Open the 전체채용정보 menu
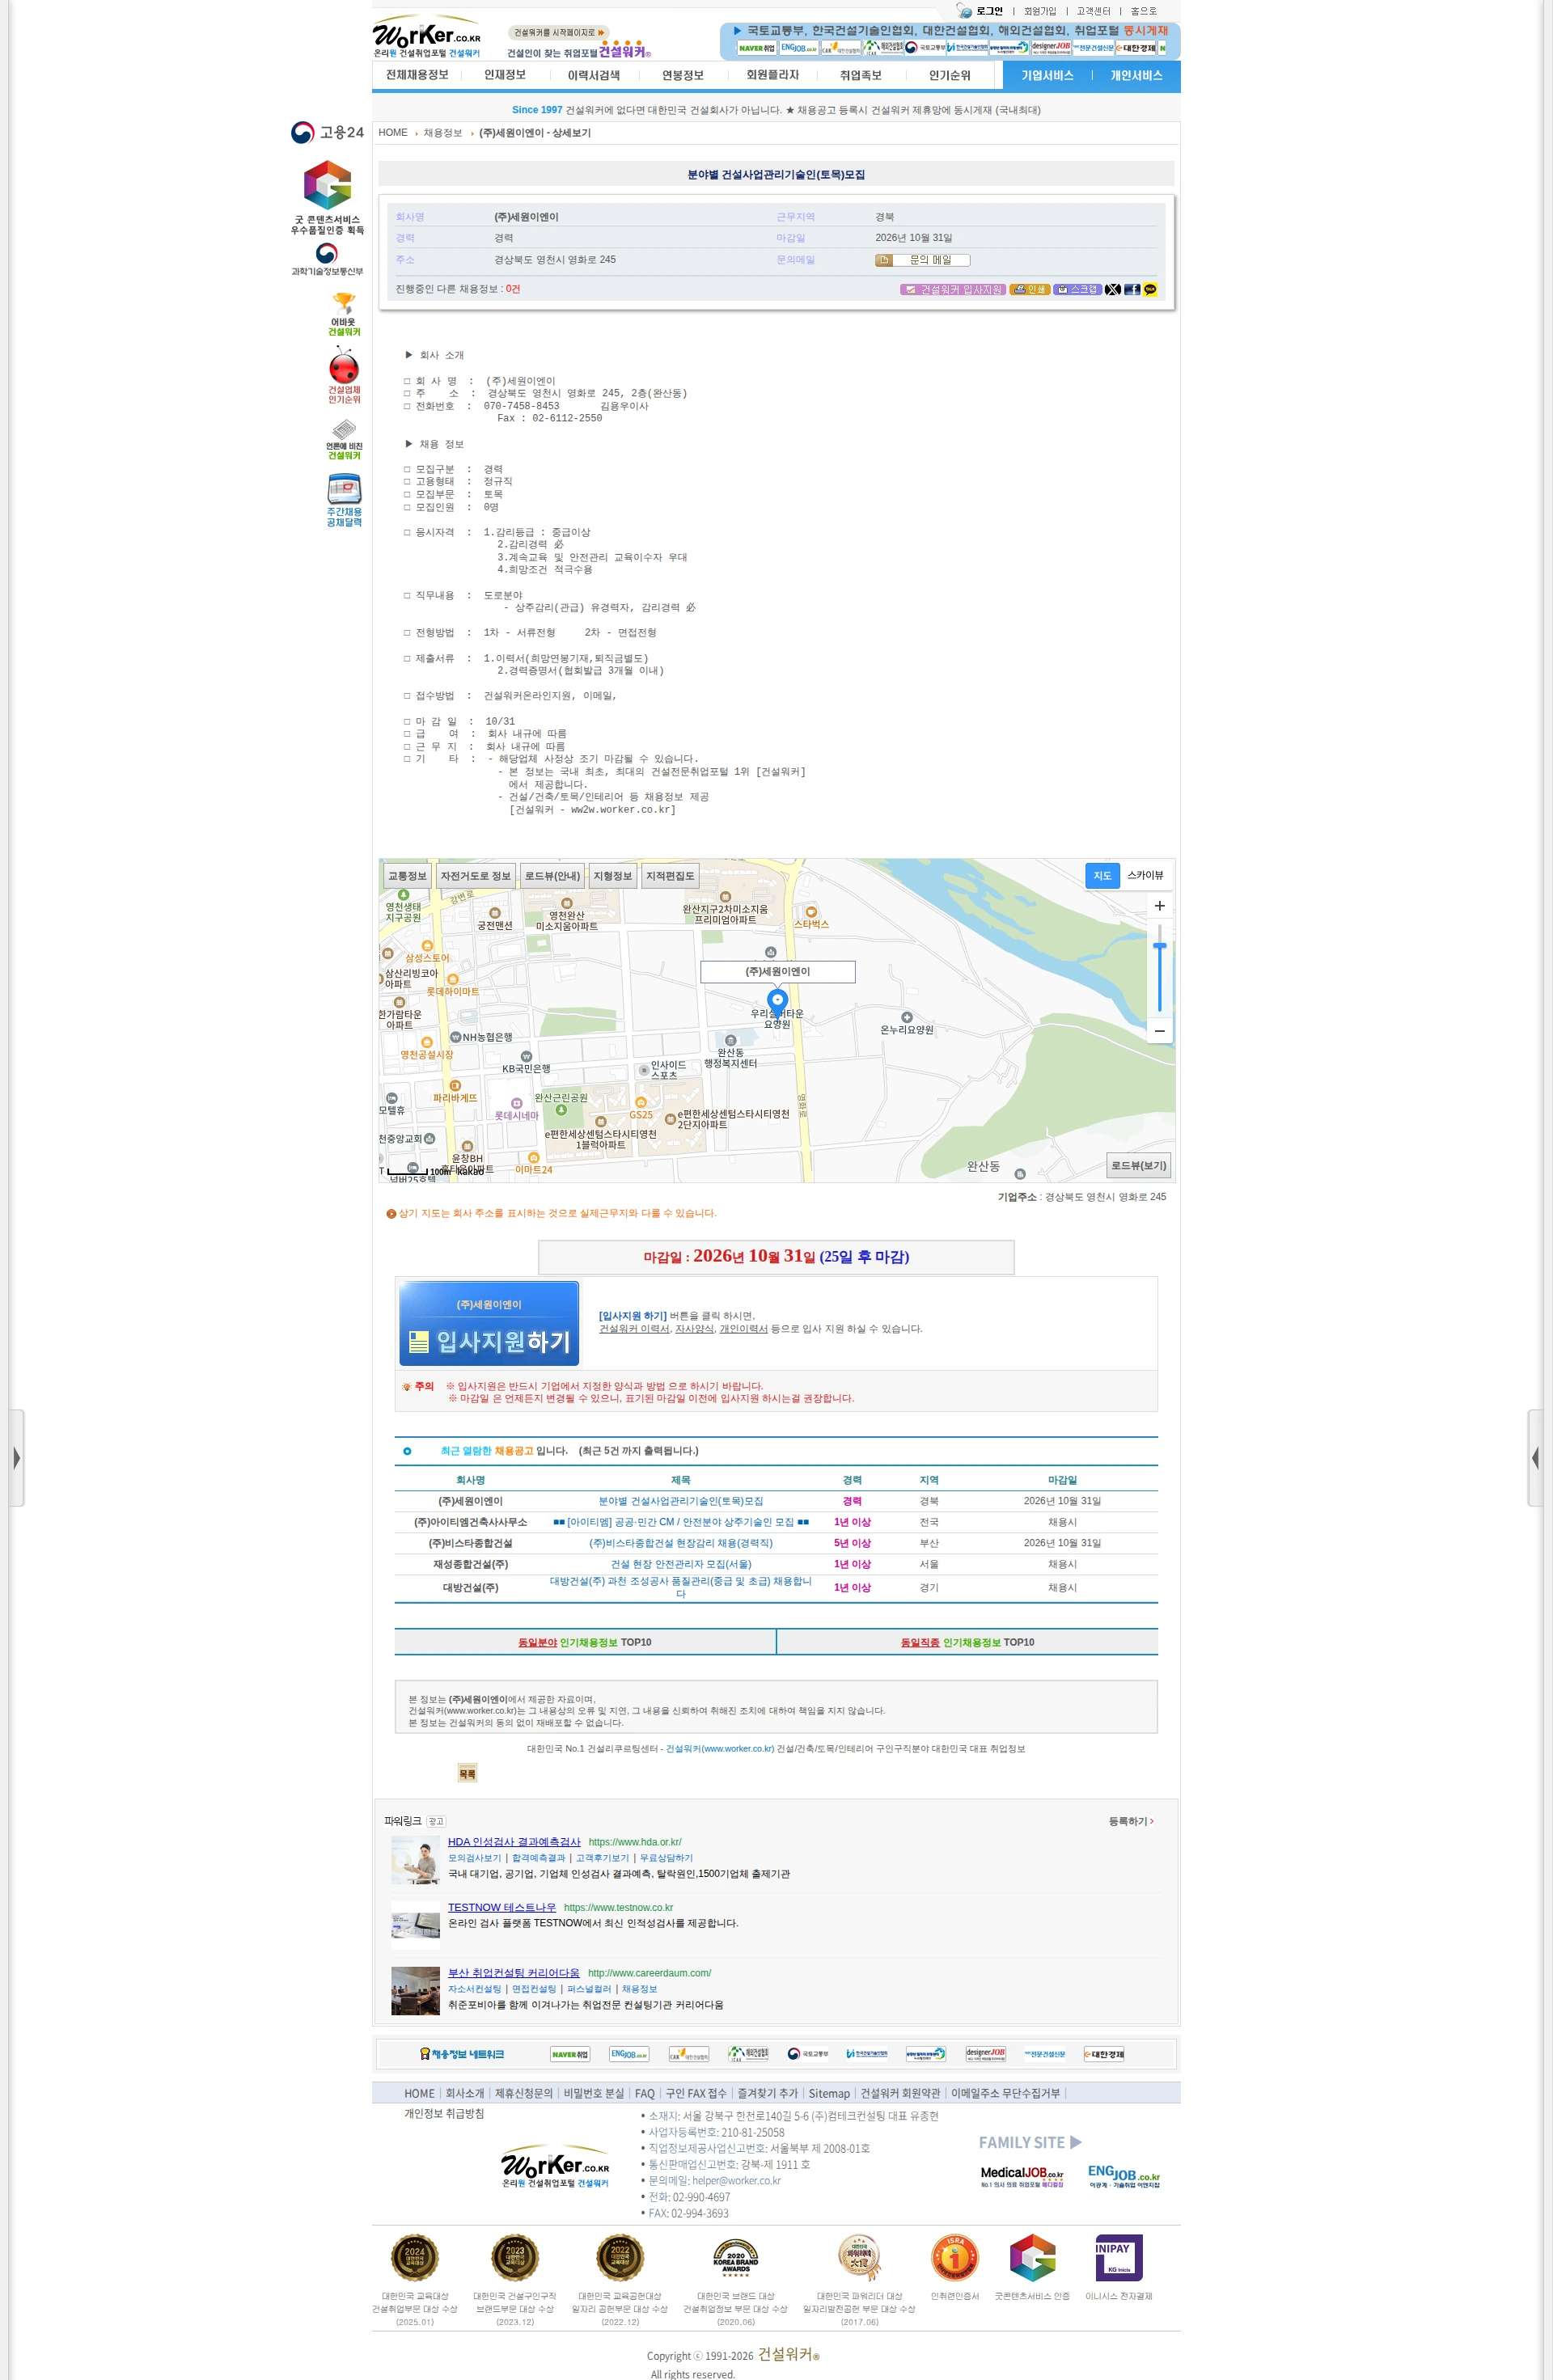 417,75
